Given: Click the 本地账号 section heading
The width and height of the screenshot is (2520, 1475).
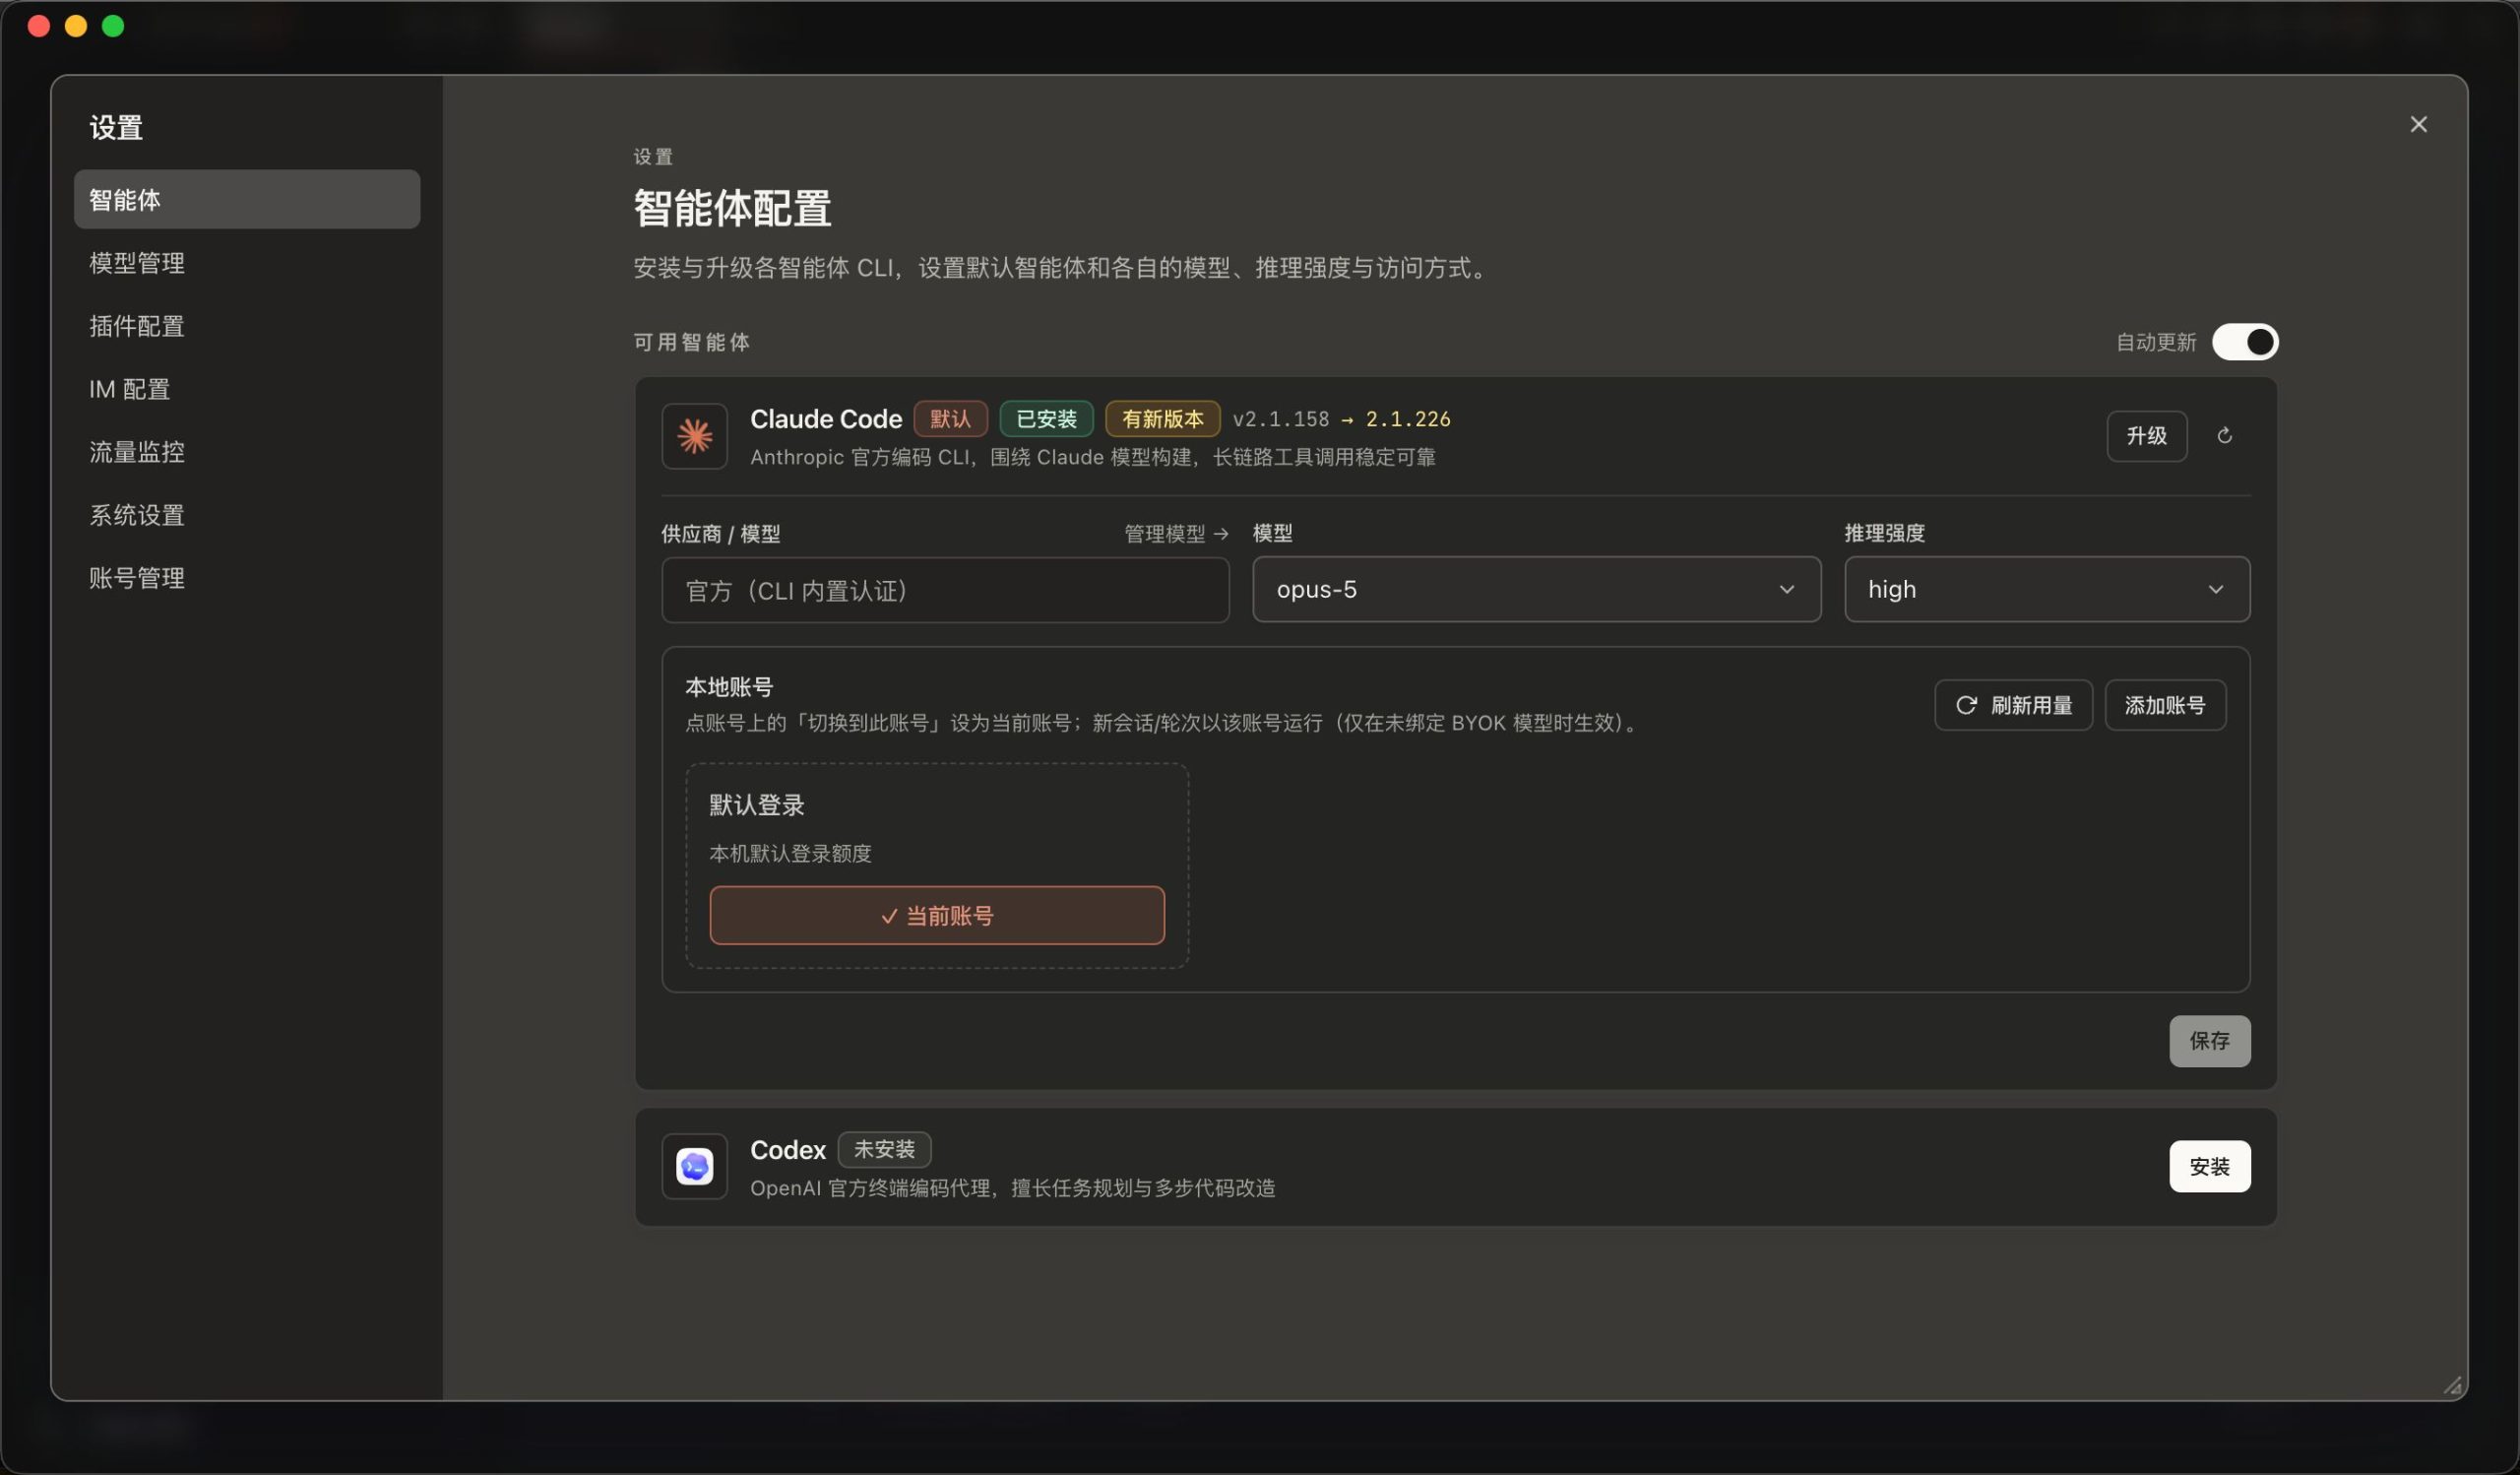Looking at the screenshot, I should coord(728,687).
